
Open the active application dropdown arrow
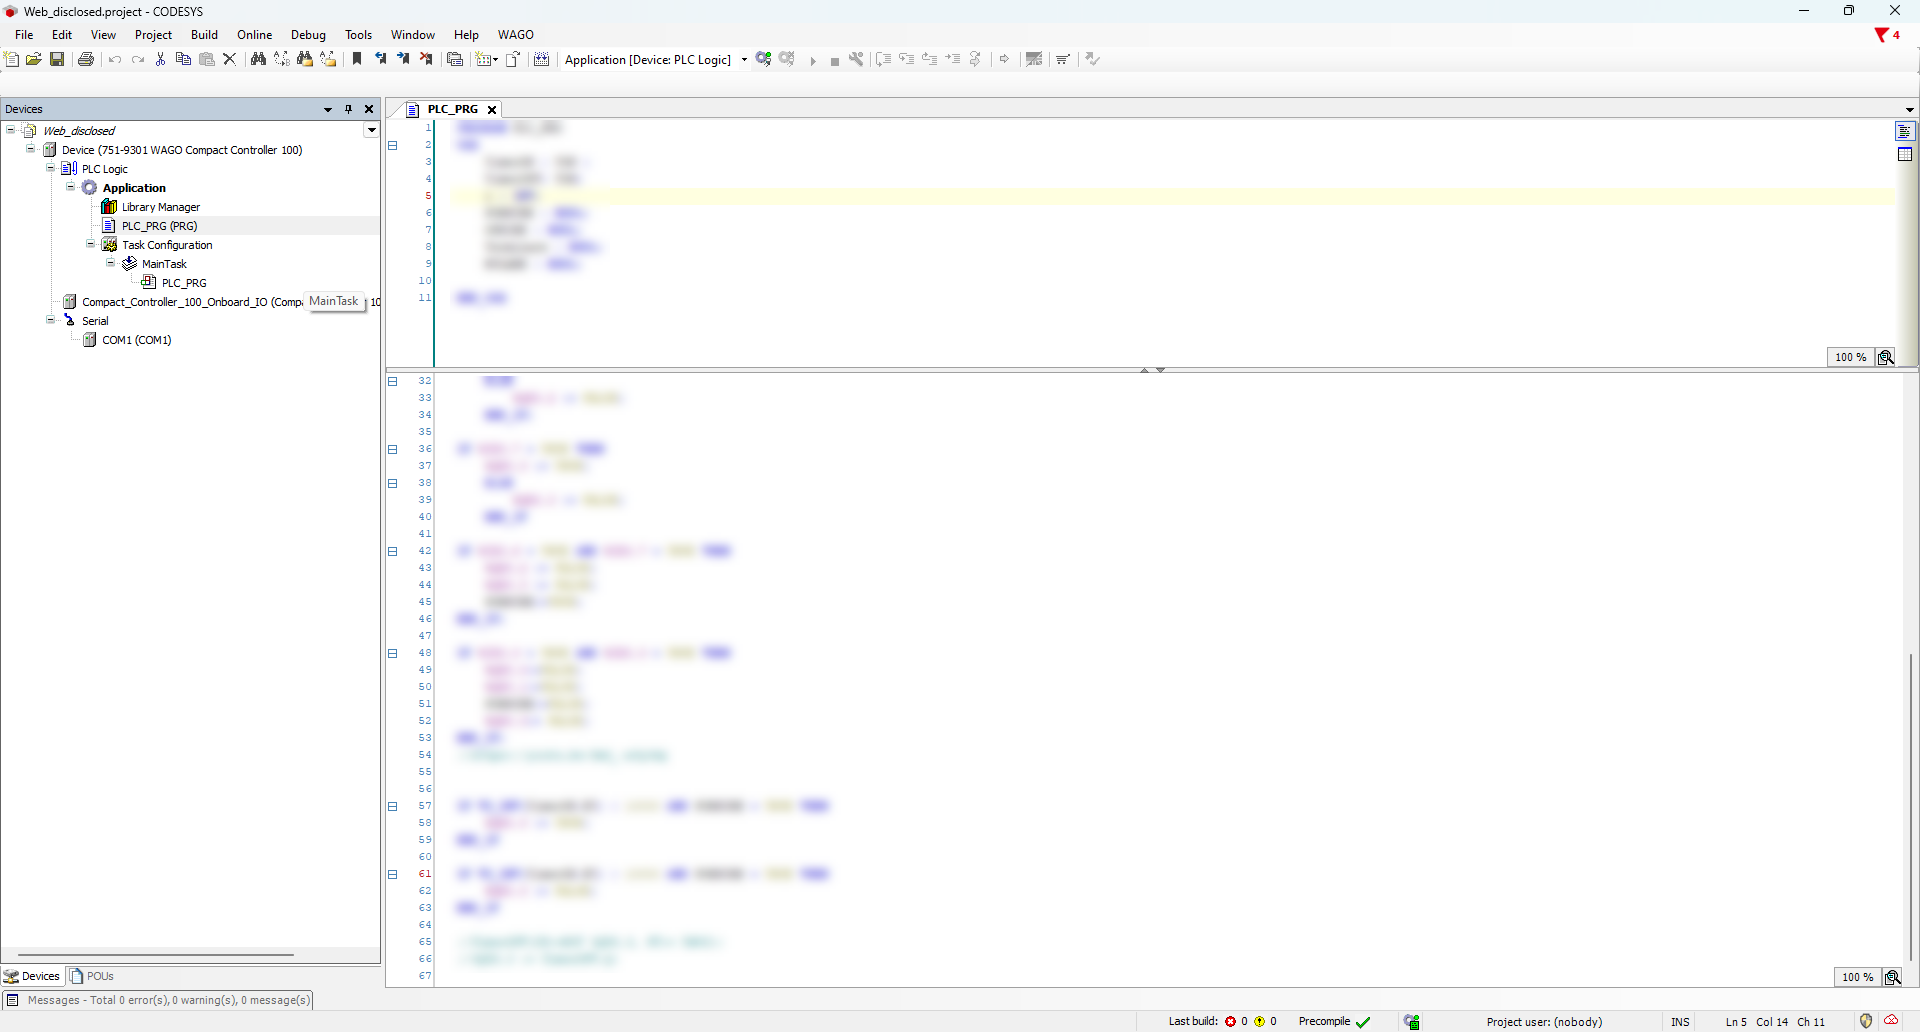[744, 60]
